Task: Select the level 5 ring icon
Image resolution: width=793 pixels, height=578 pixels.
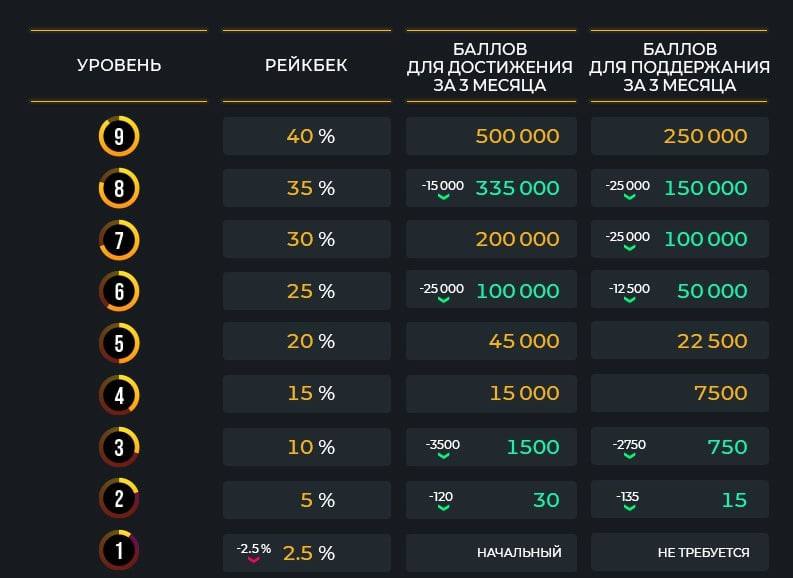Action: 119,344
